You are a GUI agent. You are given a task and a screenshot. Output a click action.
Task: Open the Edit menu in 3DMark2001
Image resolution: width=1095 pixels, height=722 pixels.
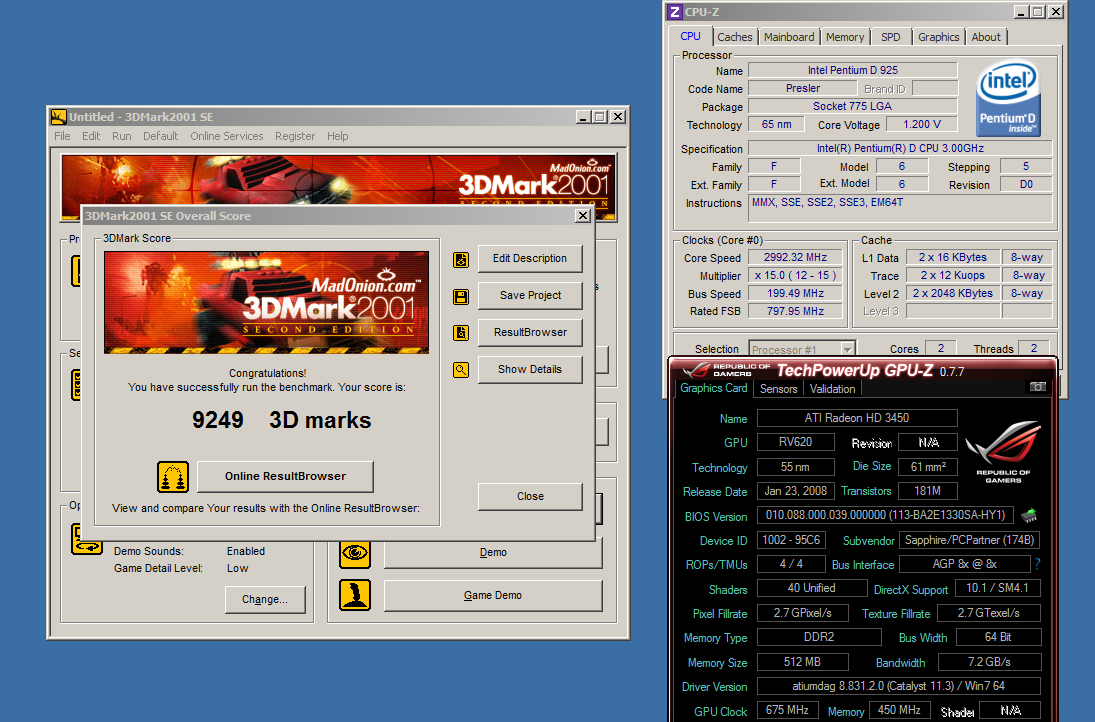coord(91,136)
